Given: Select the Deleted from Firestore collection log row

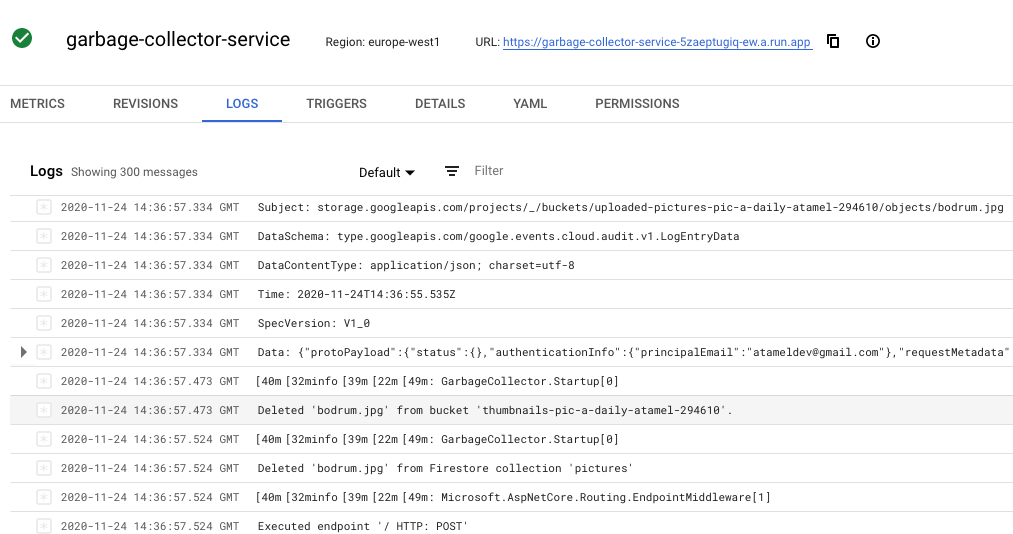Looking at the screenshot, I should (445, 468).
